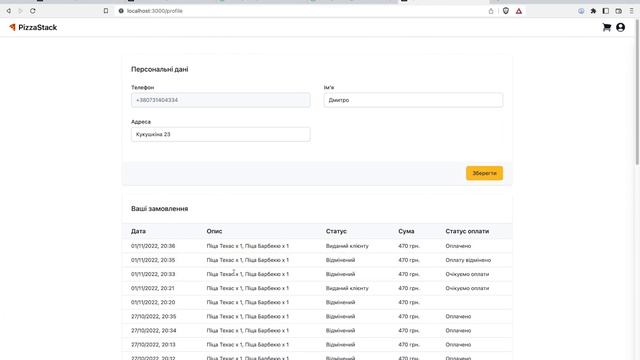The height and width of the screenshot is (360, 640).
Task: Click the Brave rewards triangle icon
Action: pyautogui.click(x=519, y=11)
